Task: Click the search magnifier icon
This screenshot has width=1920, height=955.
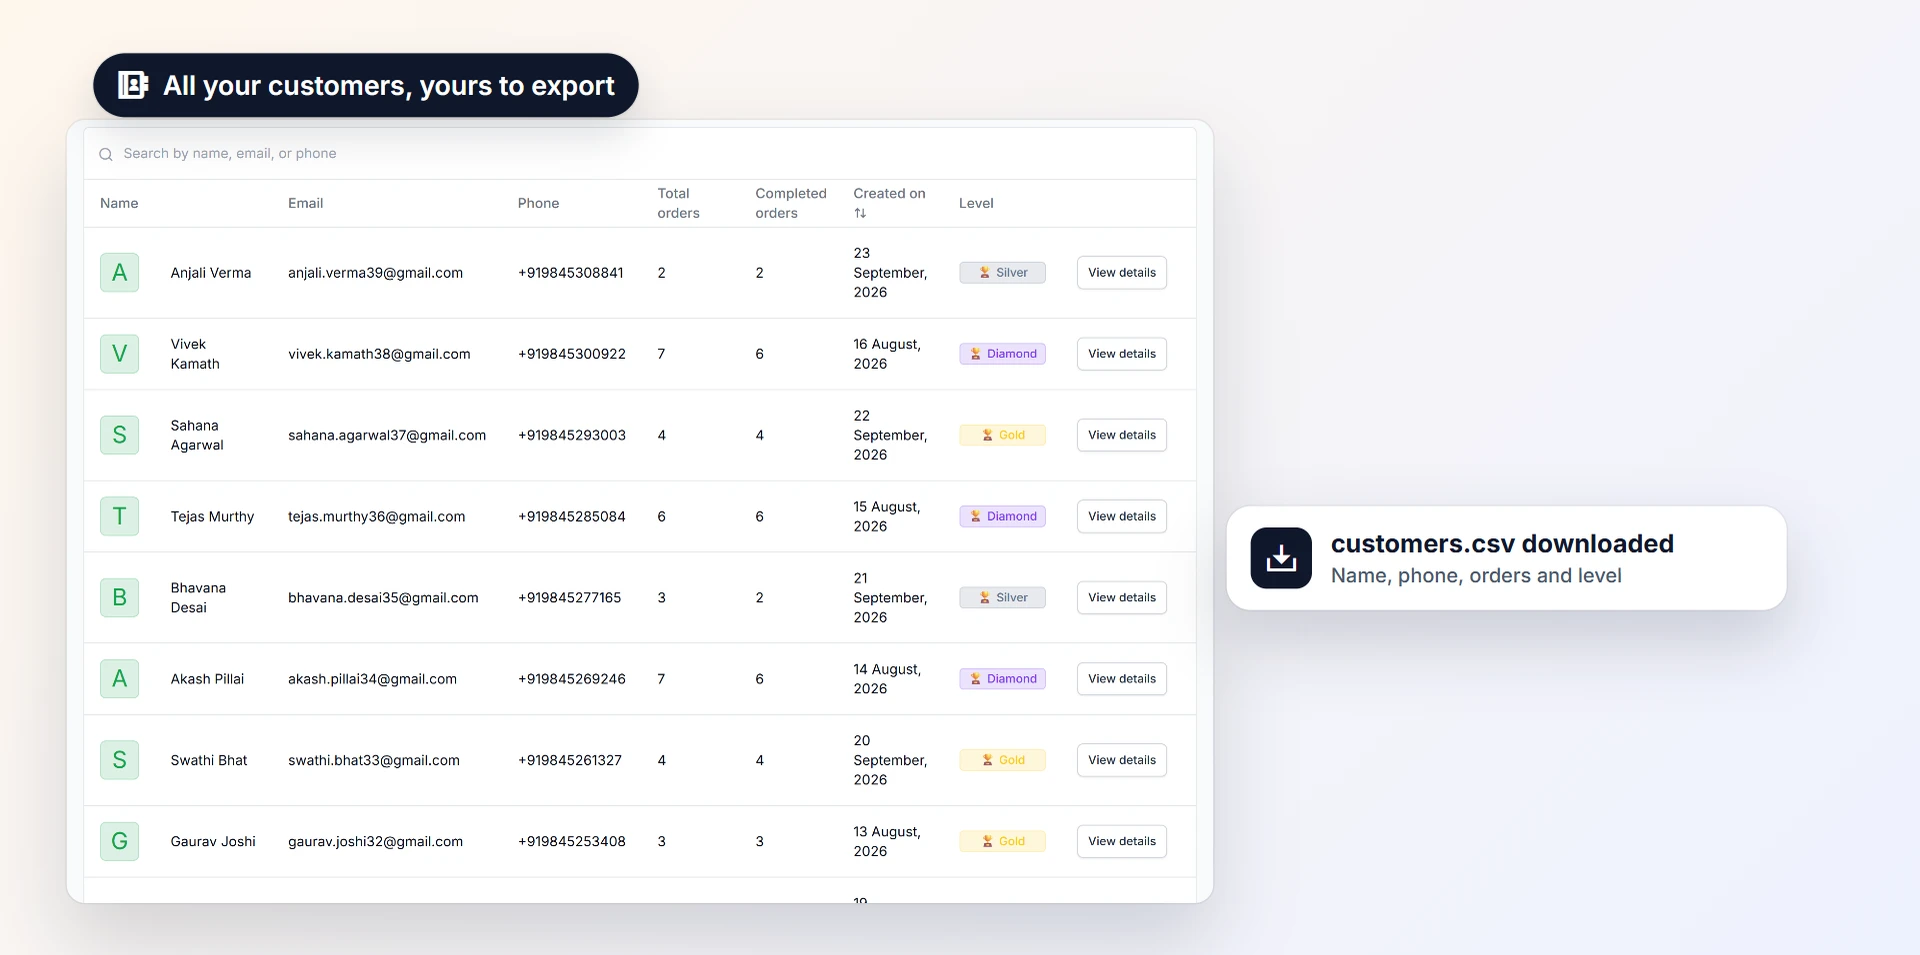Action: (x=106, y=154)
